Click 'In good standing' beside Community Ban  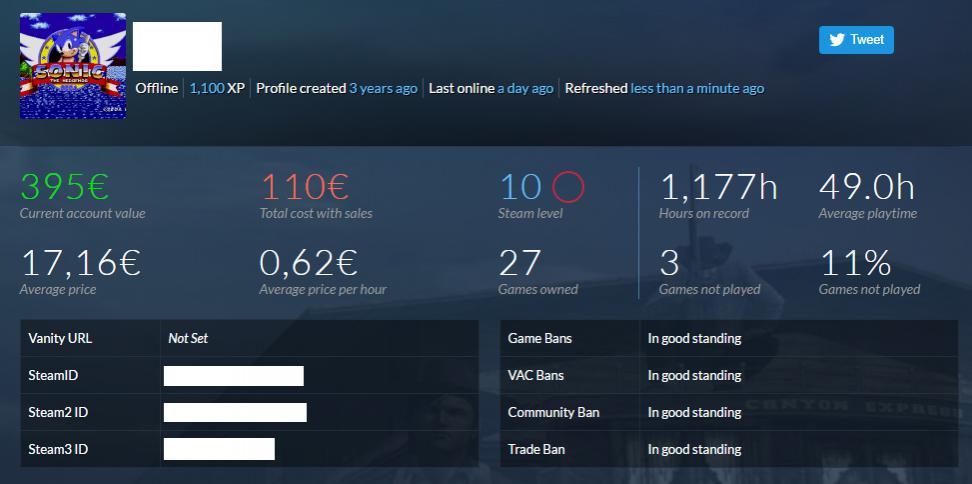tap(694, 412)
